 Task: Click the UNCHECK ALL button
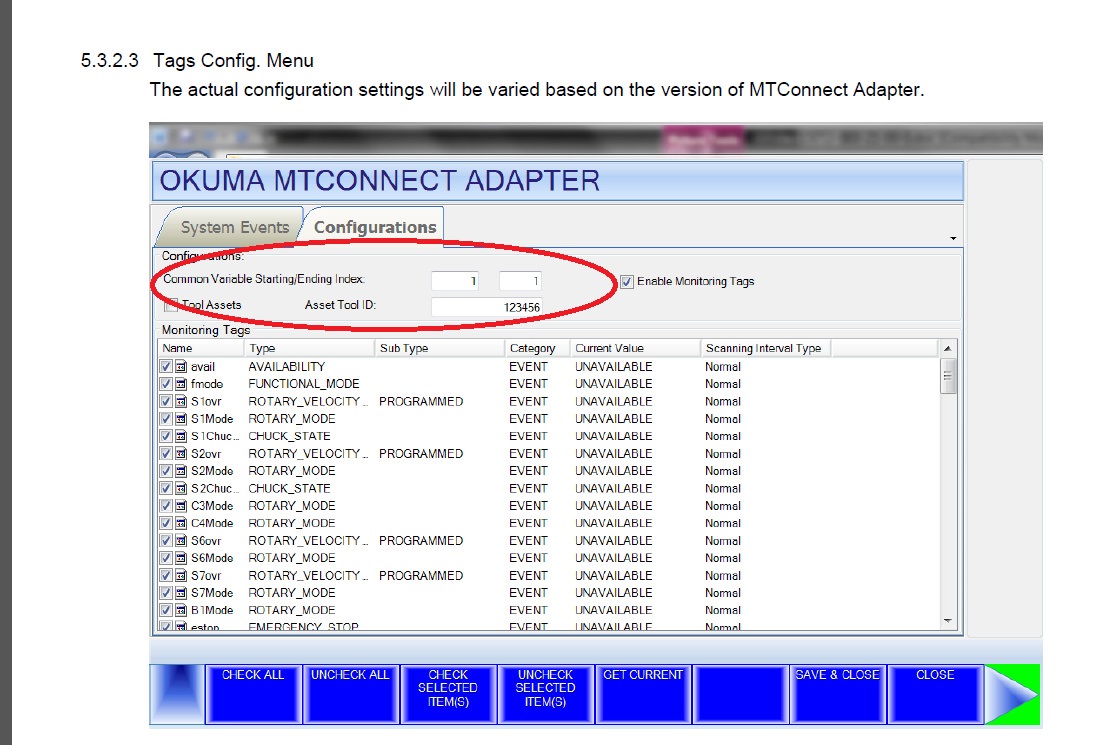350,695
